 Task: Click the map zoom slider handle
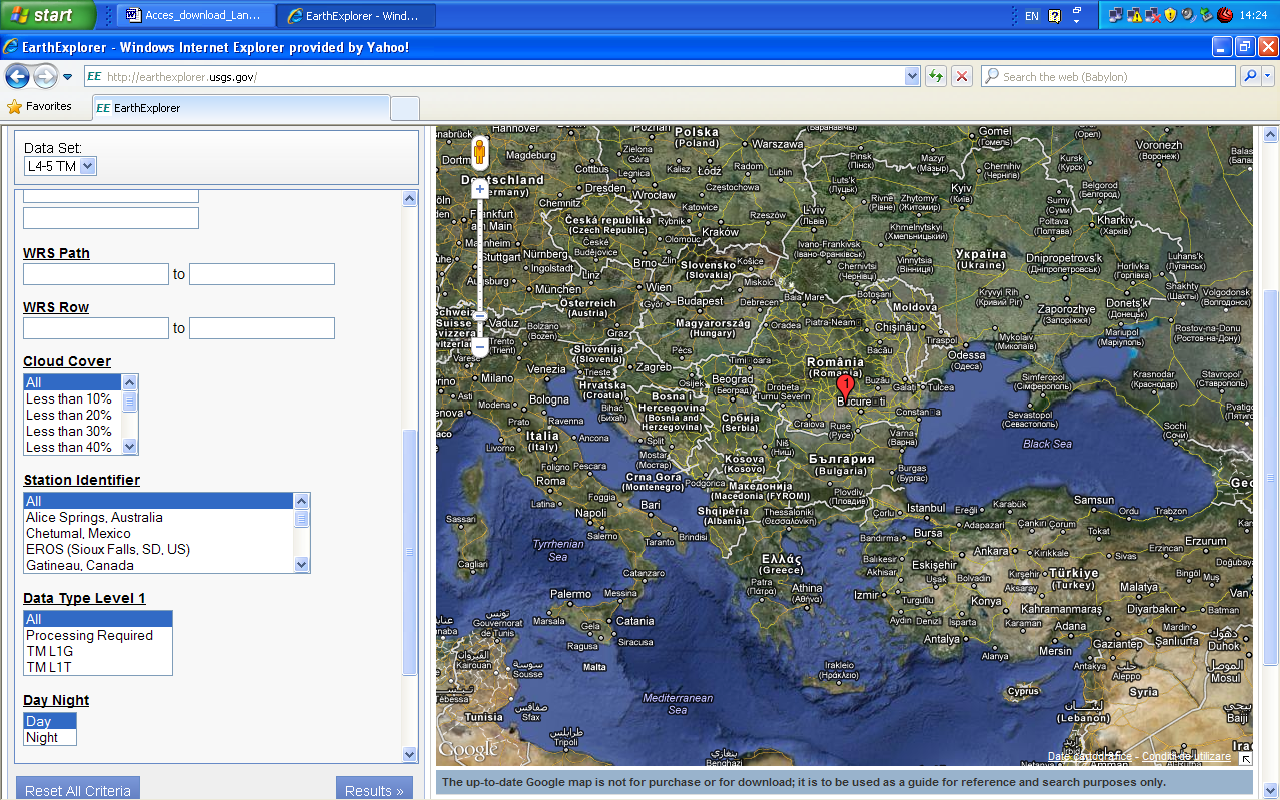480,316
